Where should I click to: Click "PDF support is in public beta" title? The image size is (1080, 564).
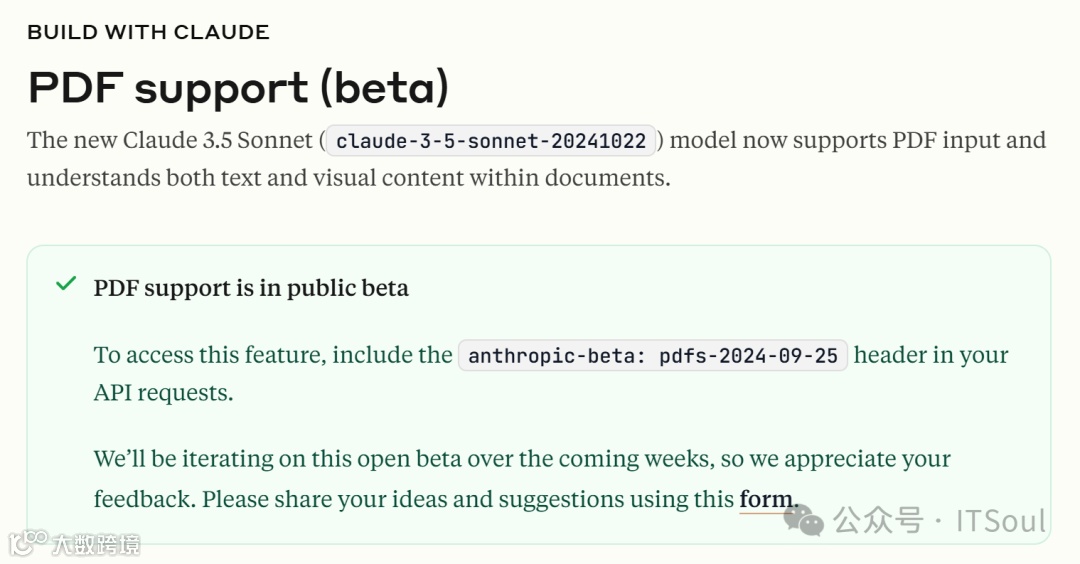(x=251, y=289)
